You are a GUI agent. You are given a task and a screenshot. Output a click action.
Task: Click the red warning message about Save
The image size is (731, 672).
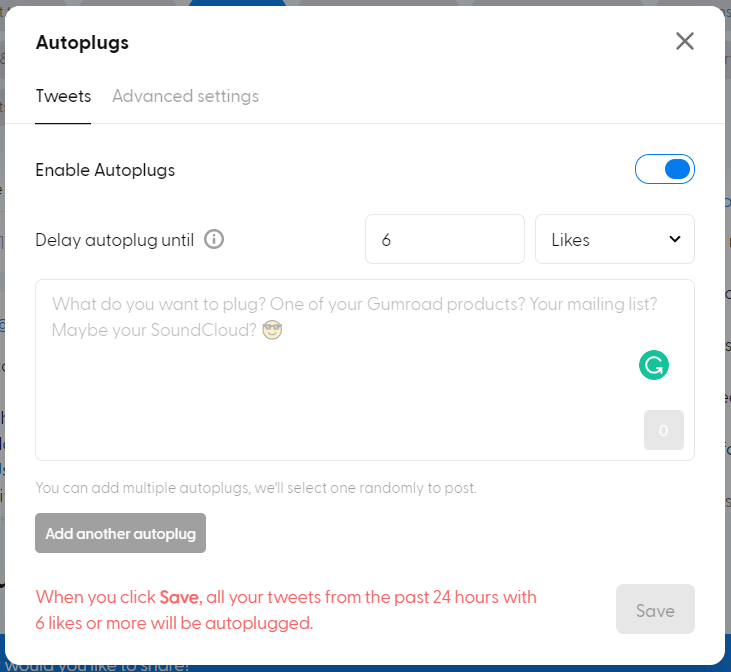click(286, 610)
